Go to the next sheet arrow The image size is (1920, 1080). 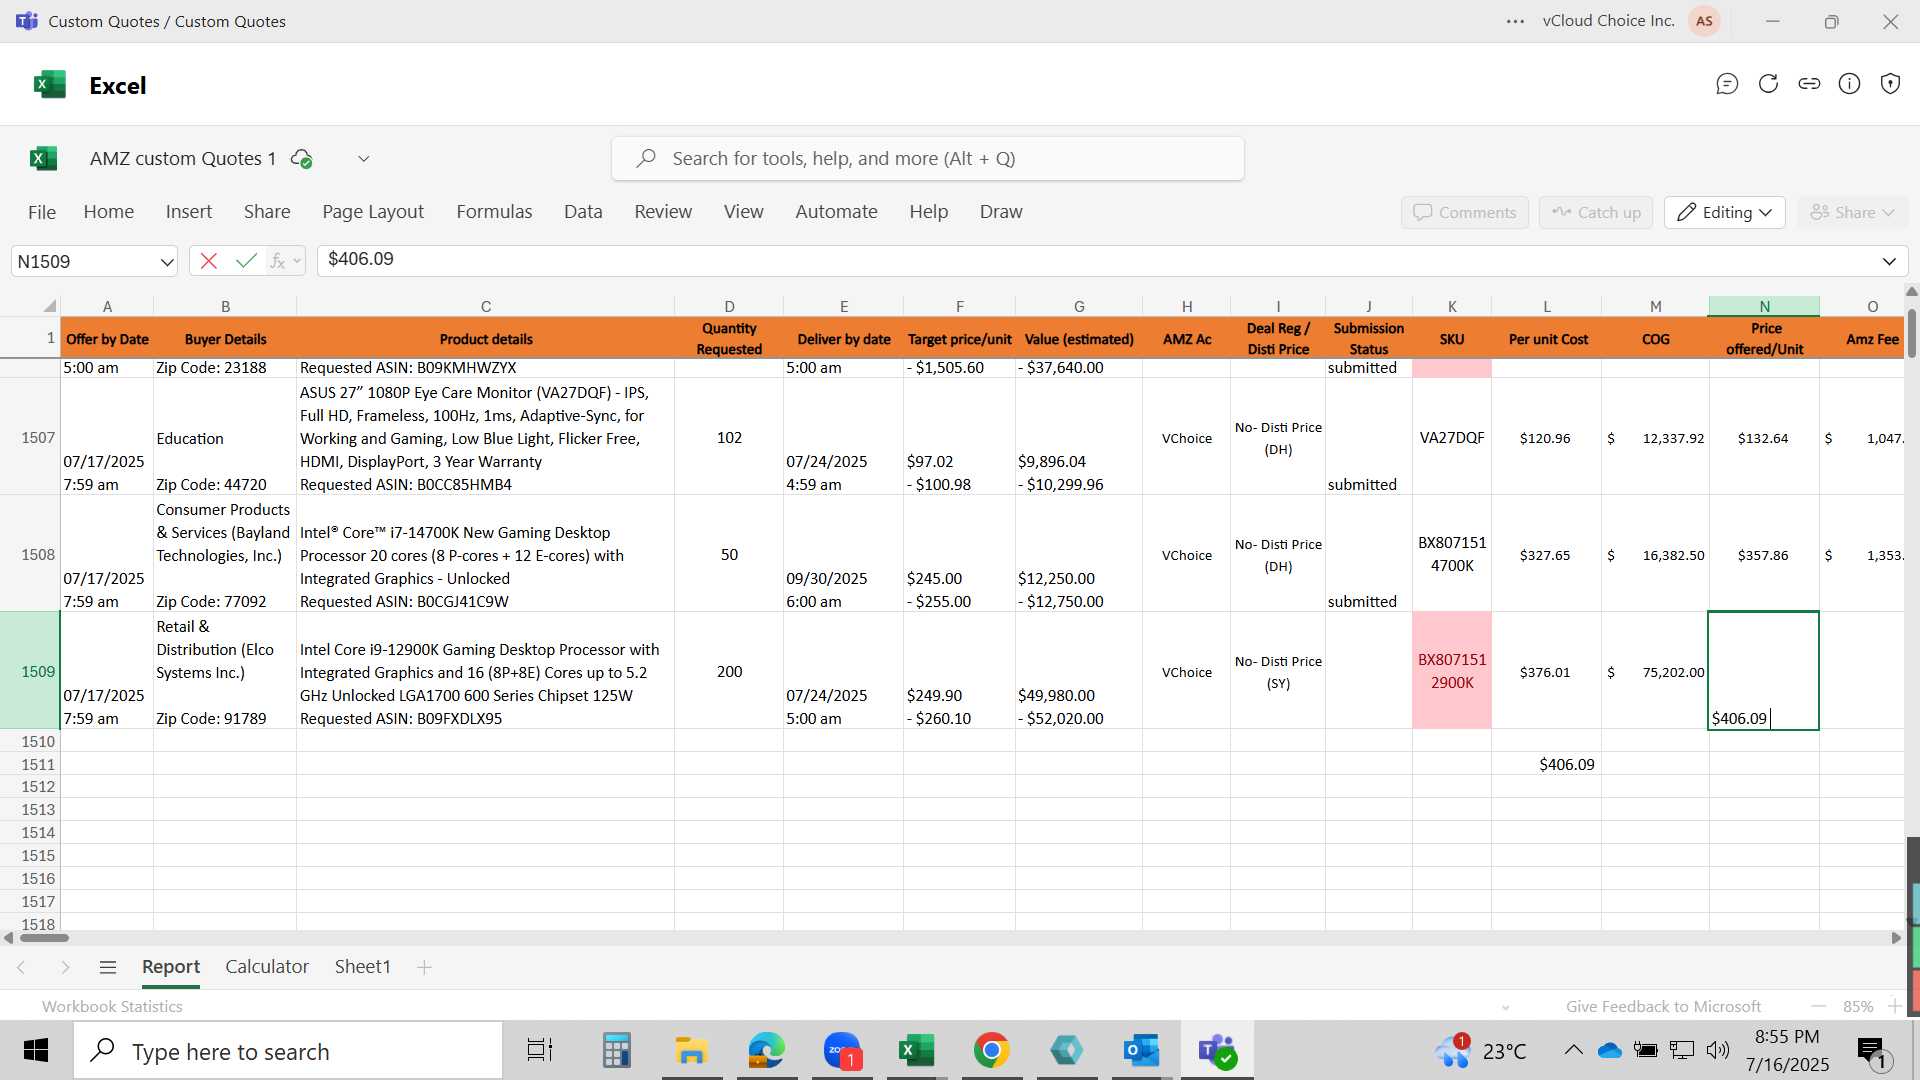coord(65,967)
